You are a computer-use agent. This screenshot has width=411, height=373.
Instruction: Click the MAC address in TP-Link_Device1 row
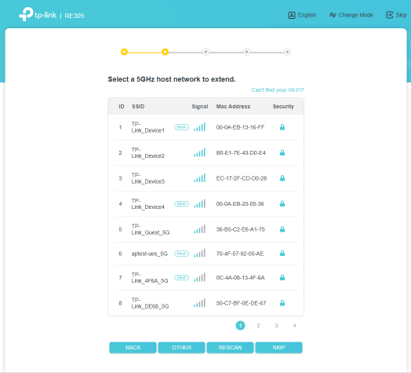pos(240,127)
